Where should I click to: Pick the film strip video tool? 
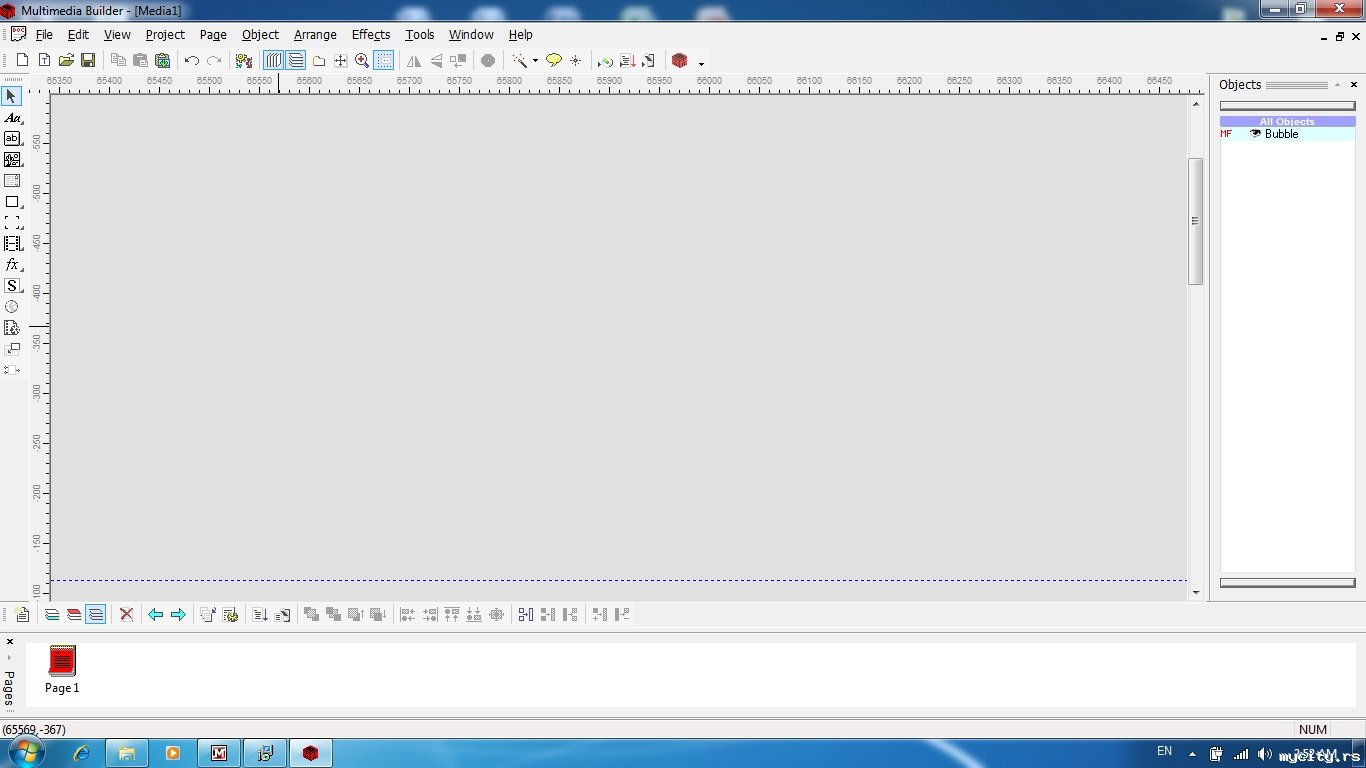[x=12, y=244]
